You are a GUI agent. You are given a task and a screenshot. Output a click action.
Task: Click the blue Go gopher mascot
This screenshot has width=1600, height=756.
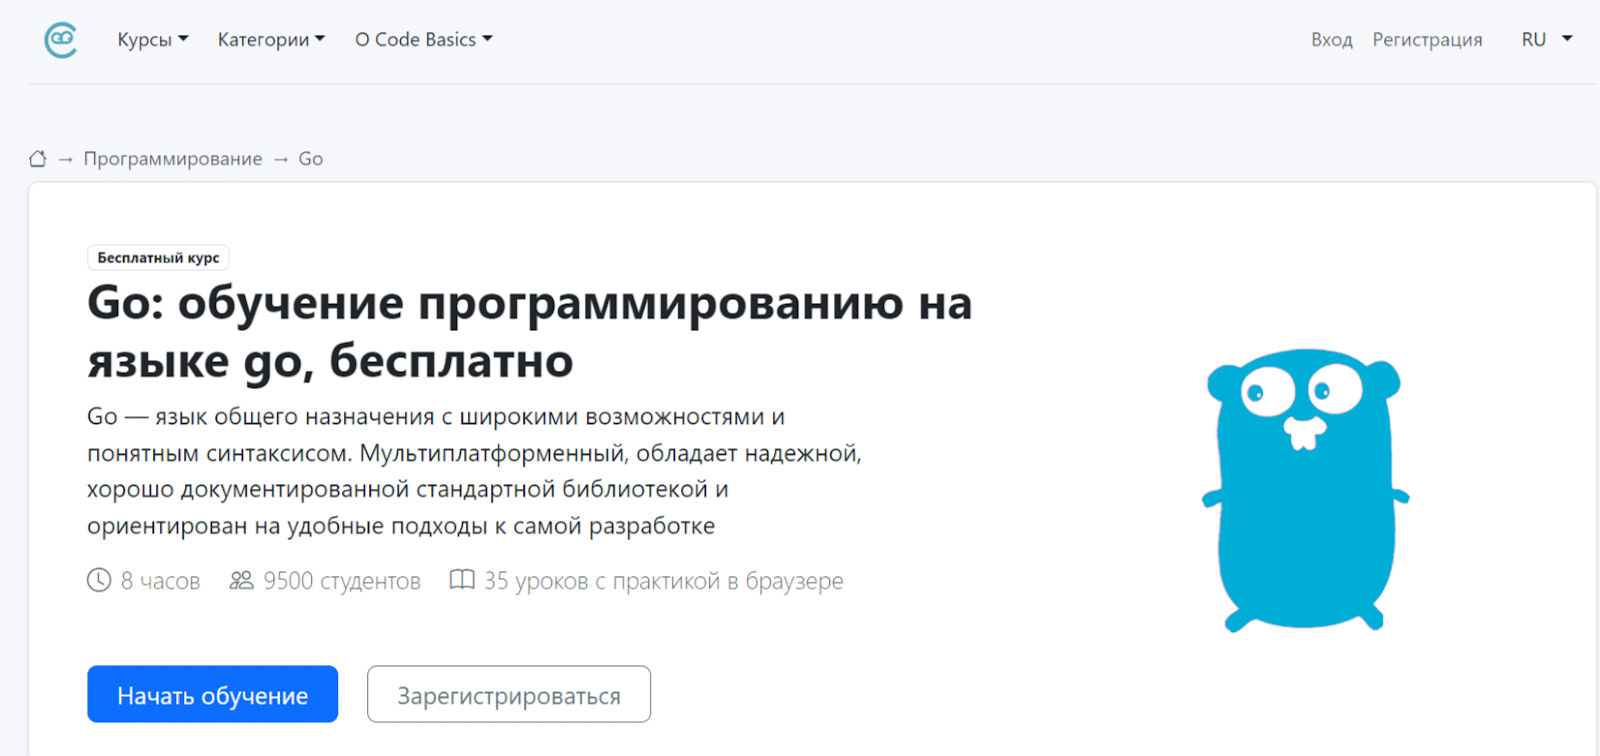pyautogui.click(x=1304, y=489)
